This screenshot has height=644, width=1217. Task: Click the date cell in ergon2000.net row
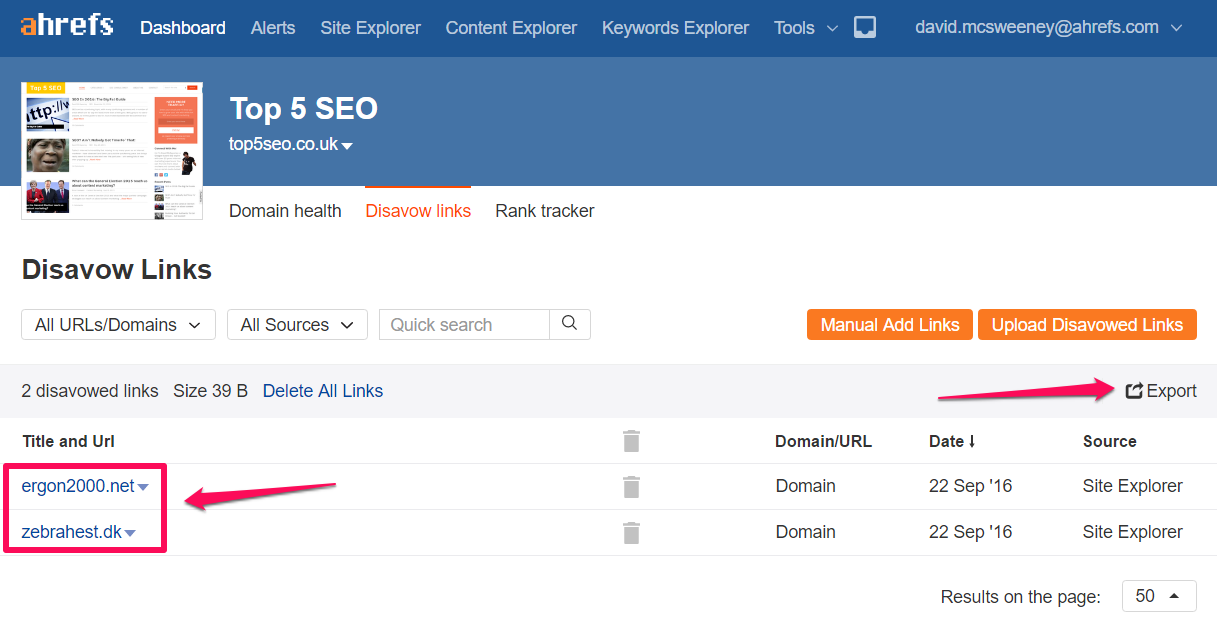coord(971,486)
